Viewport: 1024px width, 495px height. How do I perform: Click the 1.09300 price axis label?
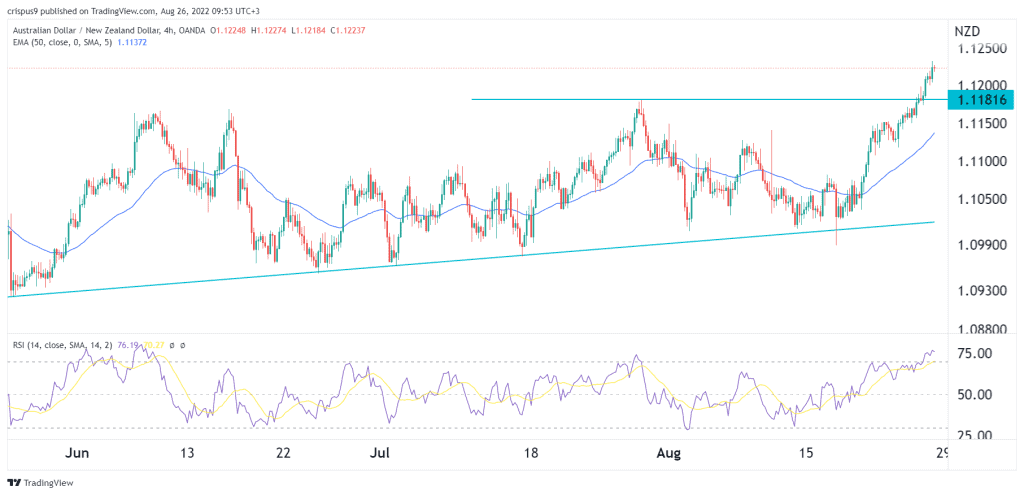point(984,289)
